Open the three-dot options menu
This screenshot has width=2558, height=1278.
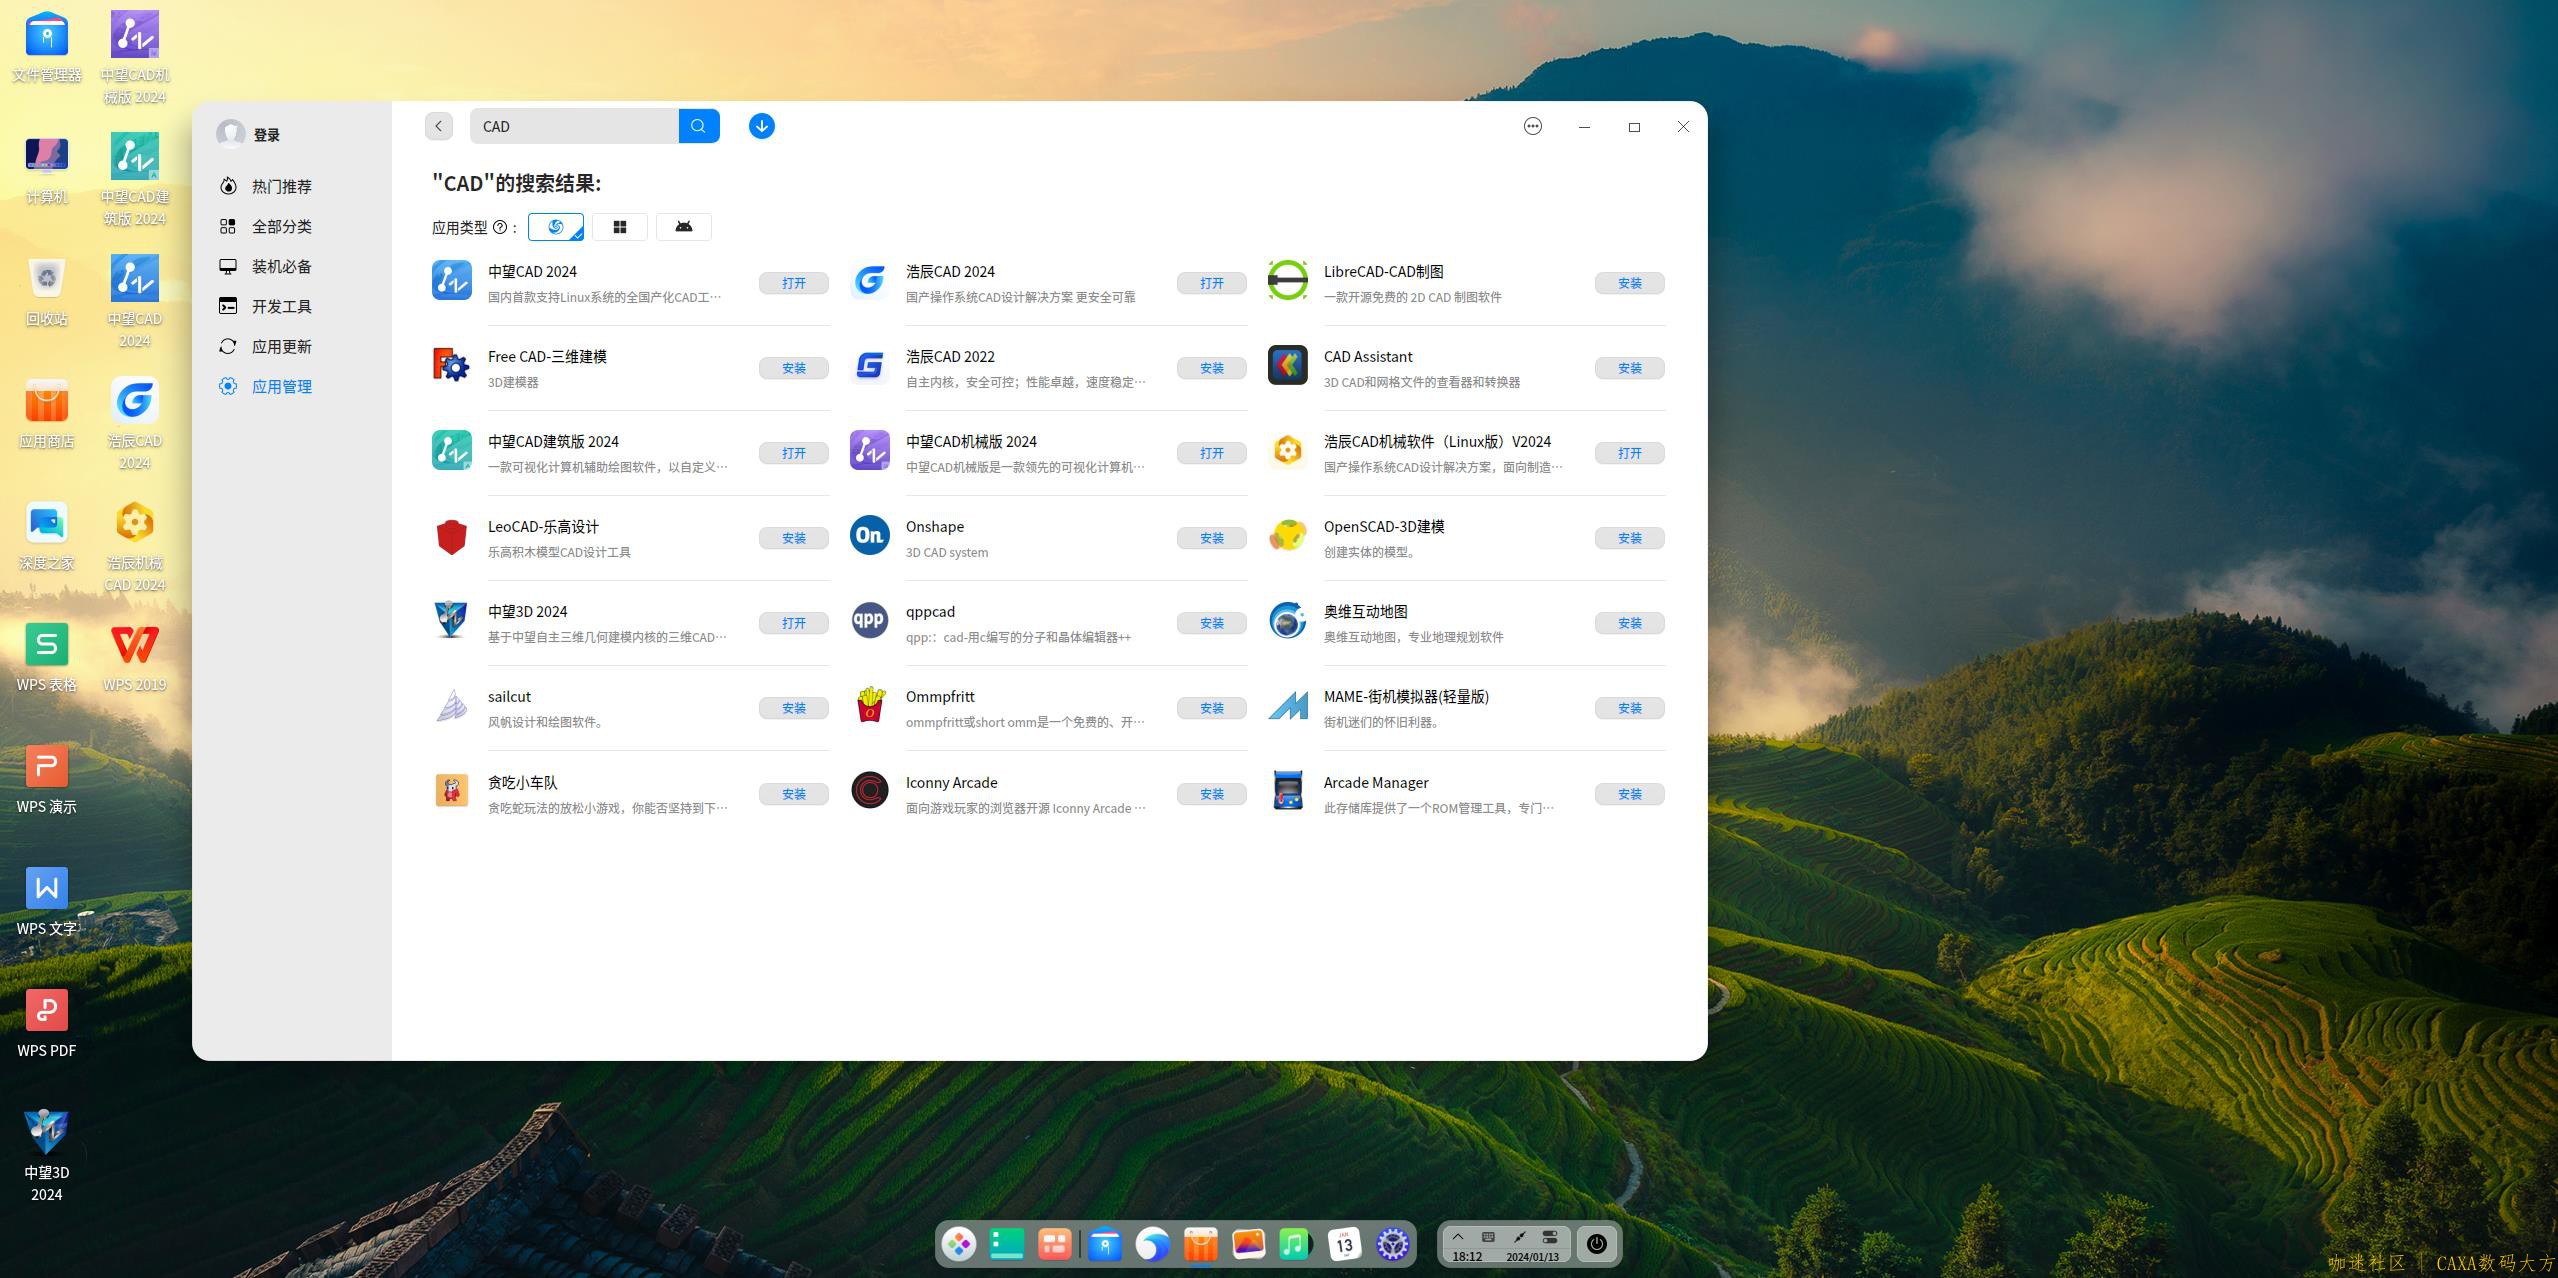click(x=1532, y=126)
